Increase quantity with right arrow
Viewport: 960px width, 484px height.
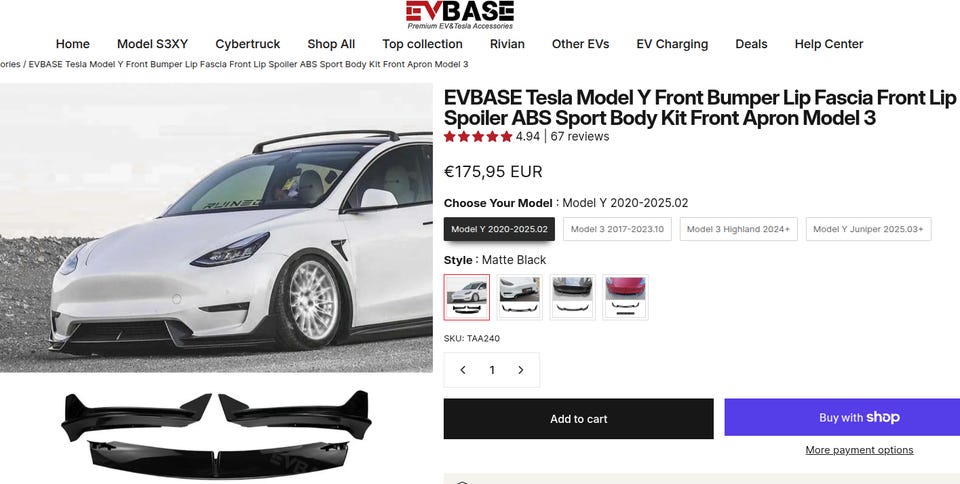pyautogui.click(x=521, y=370)
